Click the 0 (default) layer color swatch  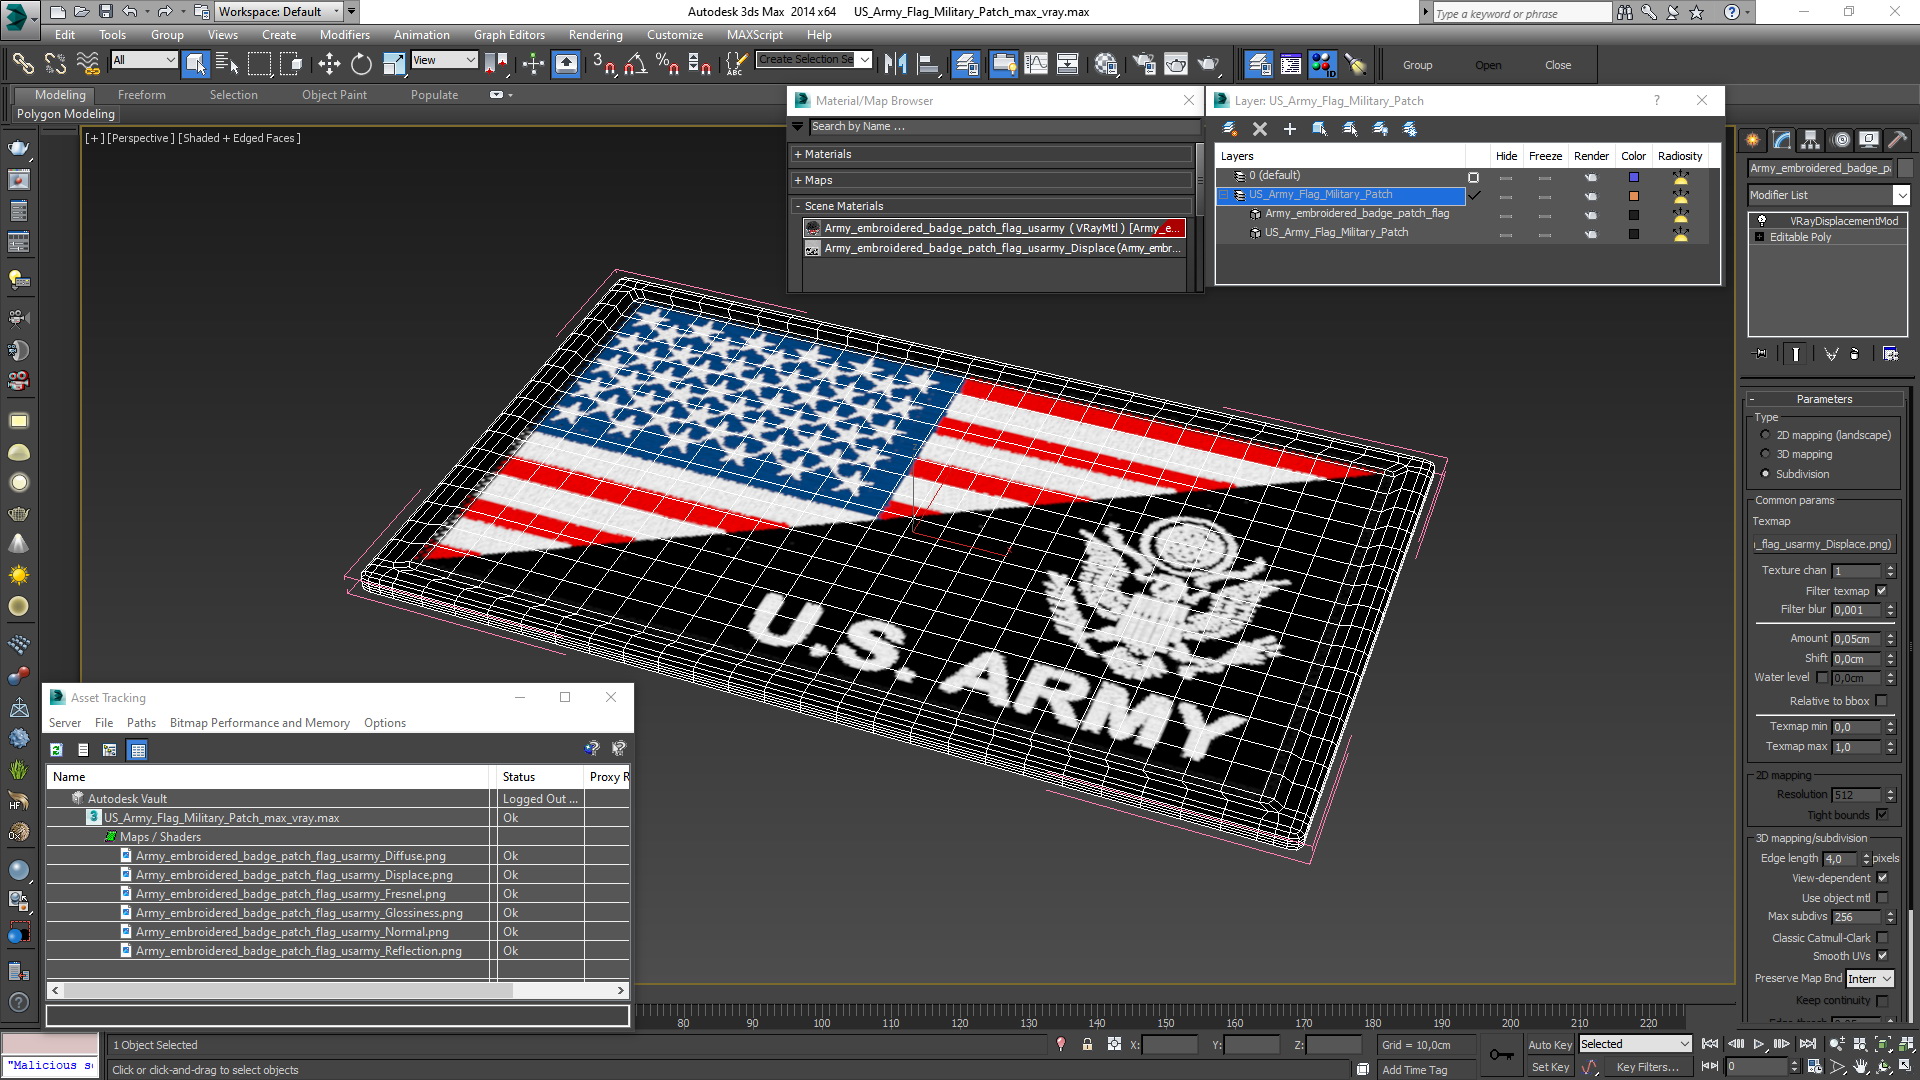coord(1634,177)
